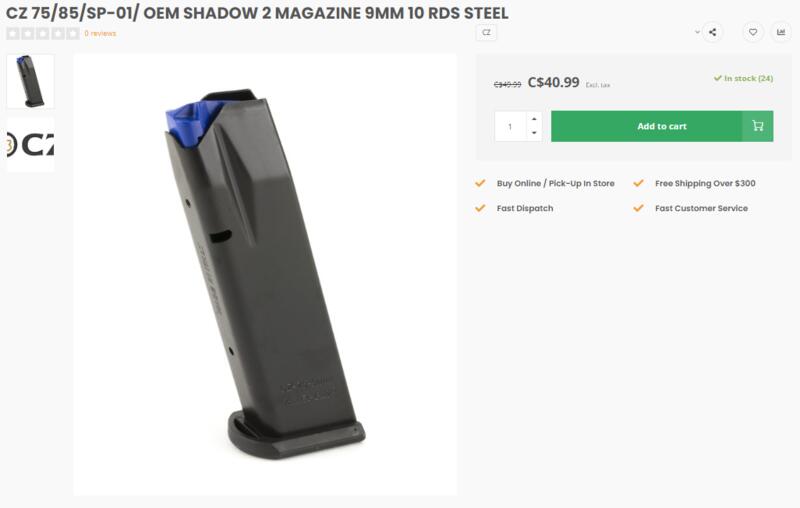Select the magazine thumbnail image

coord(30,81)
